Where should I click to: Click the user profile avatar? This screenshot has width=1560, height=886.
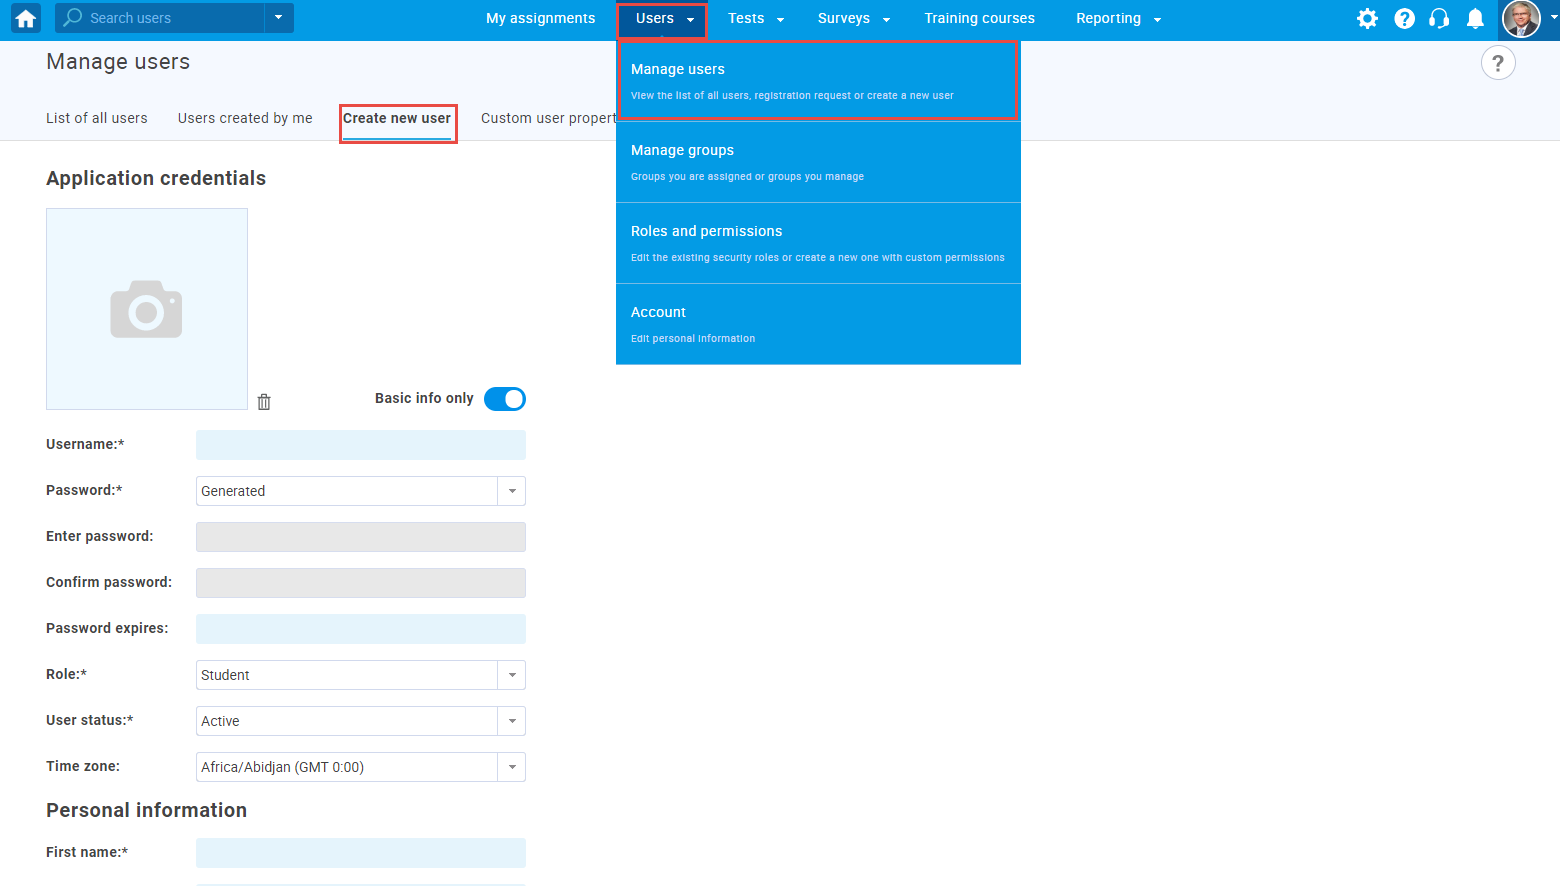(1521, 18)
